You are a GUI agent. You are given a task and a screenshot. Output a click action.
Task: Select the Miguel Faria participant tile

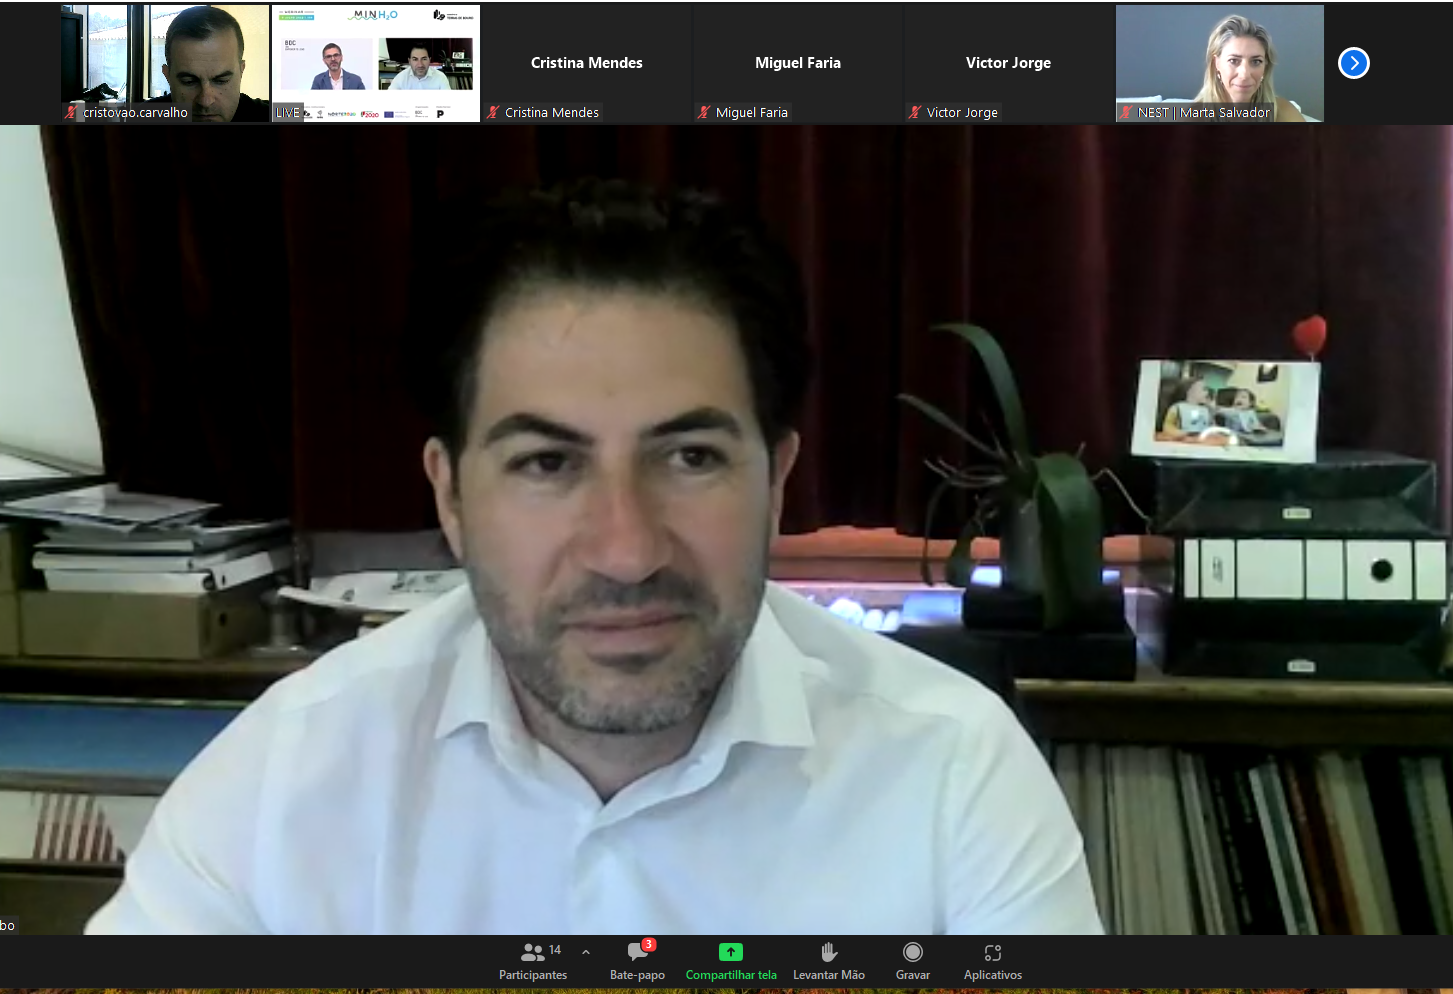pos(798,63)
